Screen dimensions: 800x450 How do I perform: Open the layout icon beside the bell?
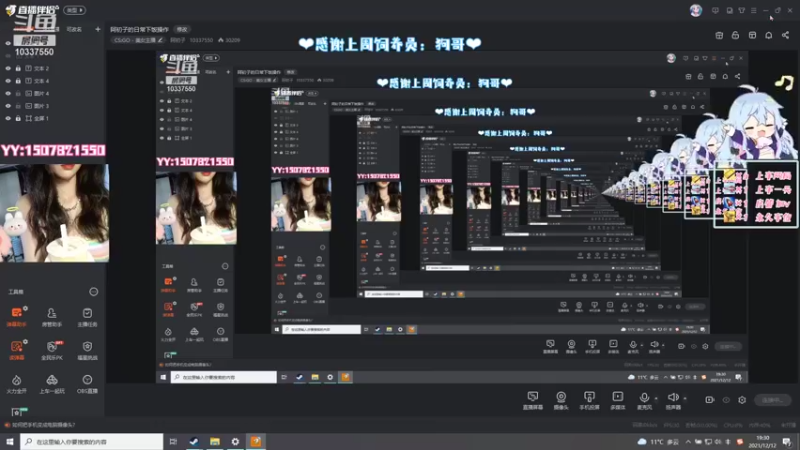click(752, 35)
